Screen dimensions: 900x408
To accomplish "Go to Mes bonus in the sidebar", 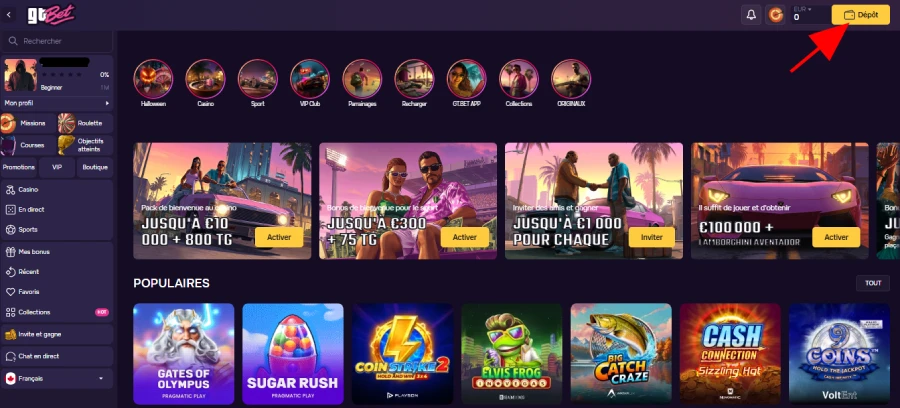I will (56, 252).
